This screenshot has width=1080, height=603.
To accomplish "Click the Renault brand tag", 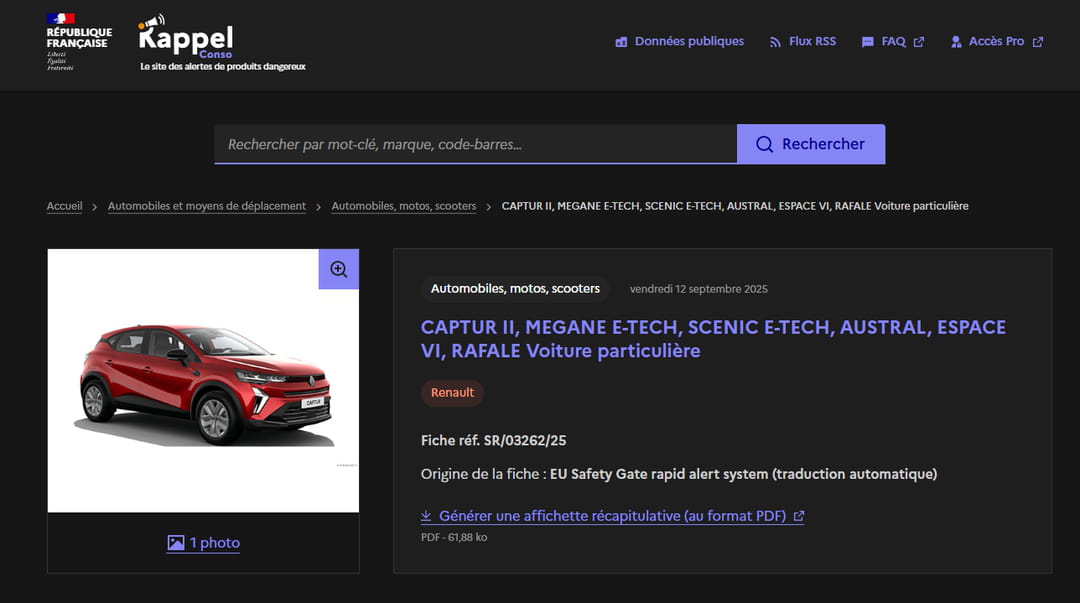I will (x=452, y=393).
